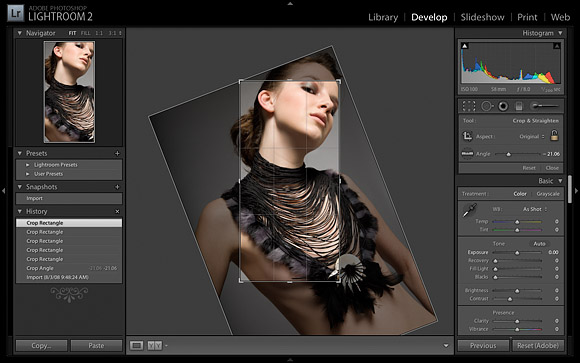Apply Auto tone adjustment
The width and height of the screenshot is (580, 363).
coord(539,244)
